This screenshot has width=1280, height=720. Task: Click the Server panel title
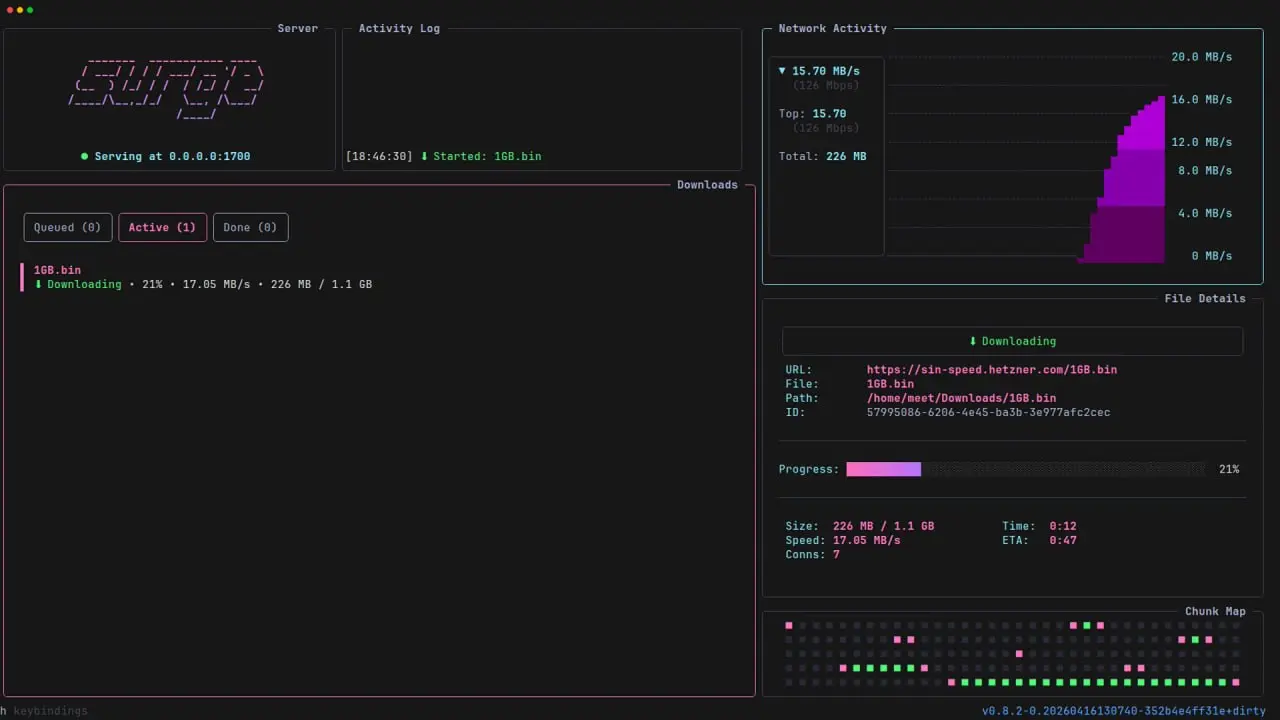click(x=297, y=29)
